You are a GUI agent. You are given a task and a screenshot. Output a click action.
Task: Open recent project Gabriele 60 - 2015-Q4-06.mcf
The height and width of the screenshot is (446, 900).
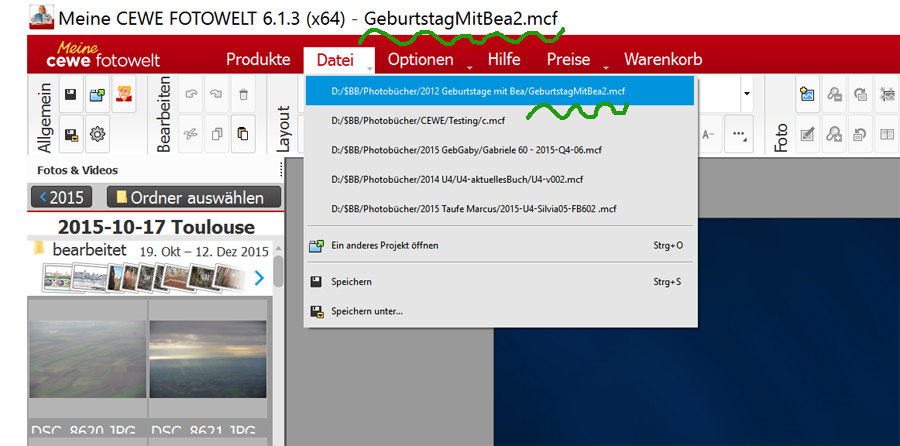499,150
